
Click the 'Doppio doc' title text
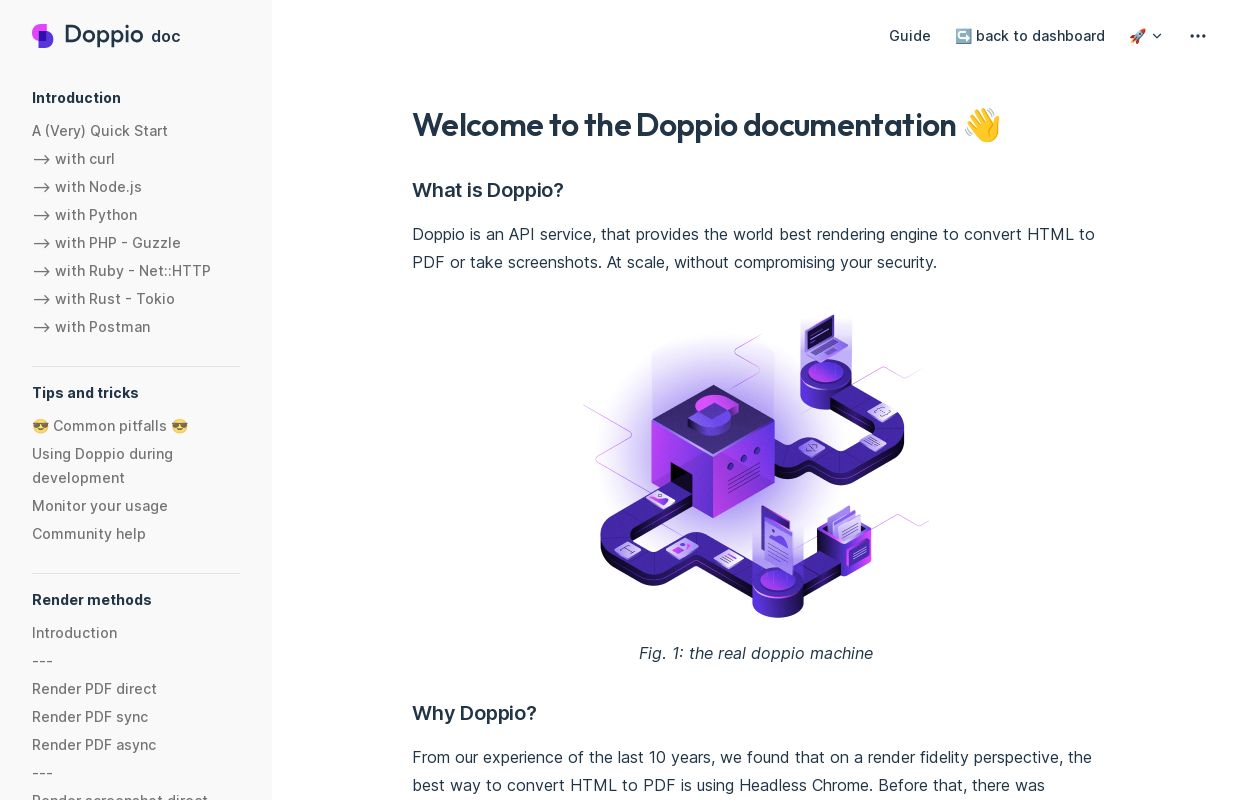click(122, 36)
